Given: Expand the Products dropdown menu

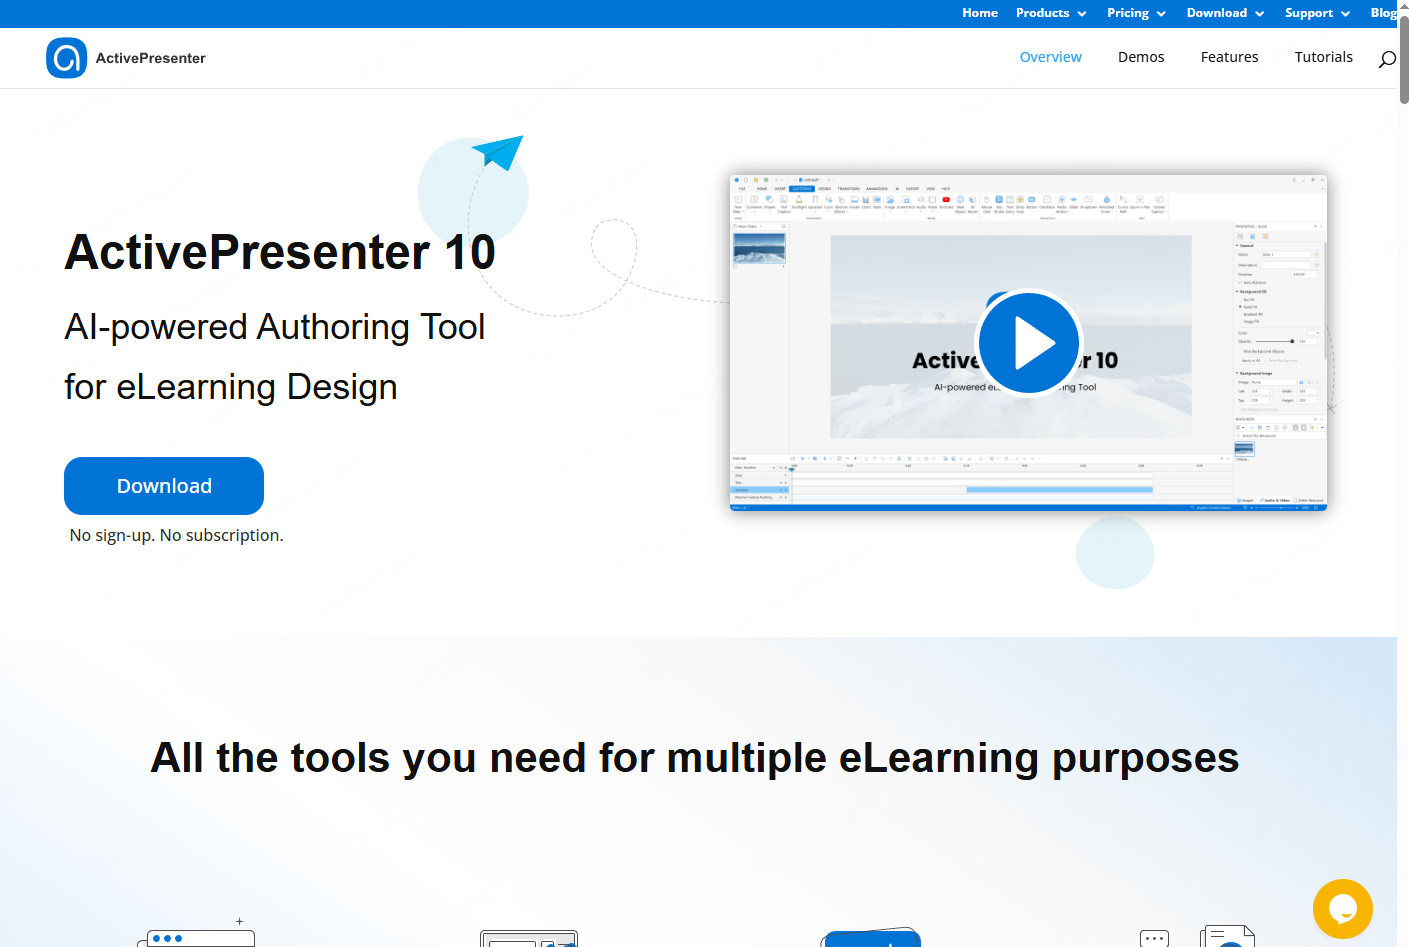Looking at the screenshot, I should [1050, 13].
